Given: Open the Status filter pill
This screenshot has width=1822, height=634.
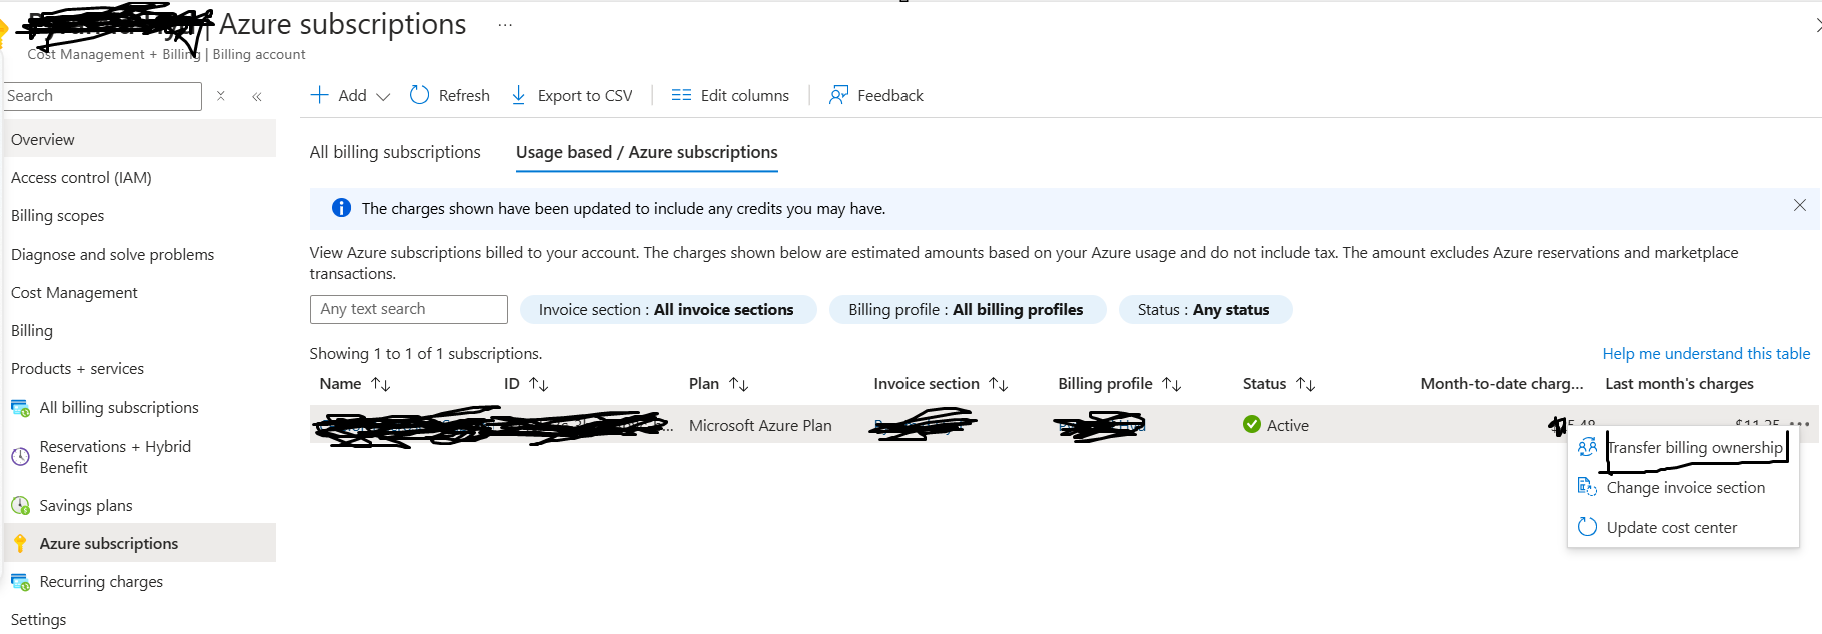Looking at the screenshot, I should click(1204, 310).
